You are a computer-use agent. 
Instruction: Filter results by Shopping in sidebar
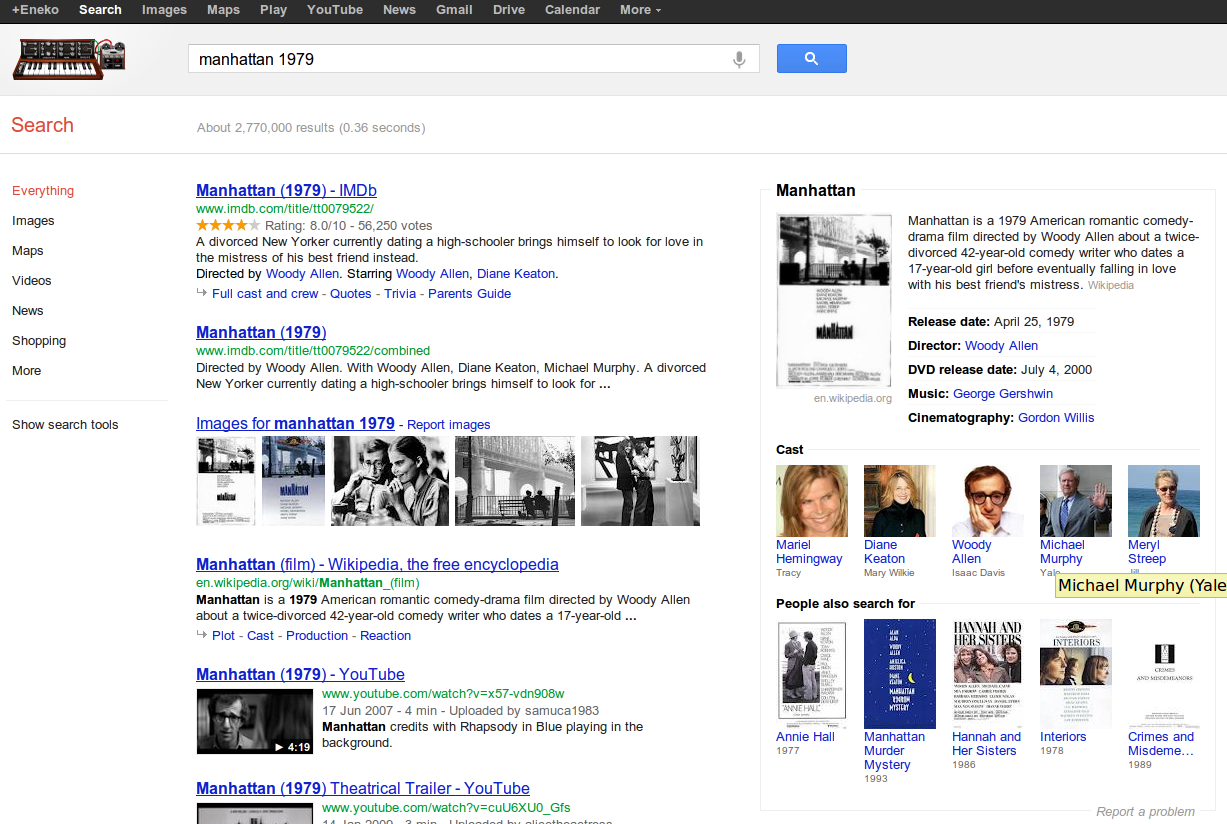click(x=39, y=341)
